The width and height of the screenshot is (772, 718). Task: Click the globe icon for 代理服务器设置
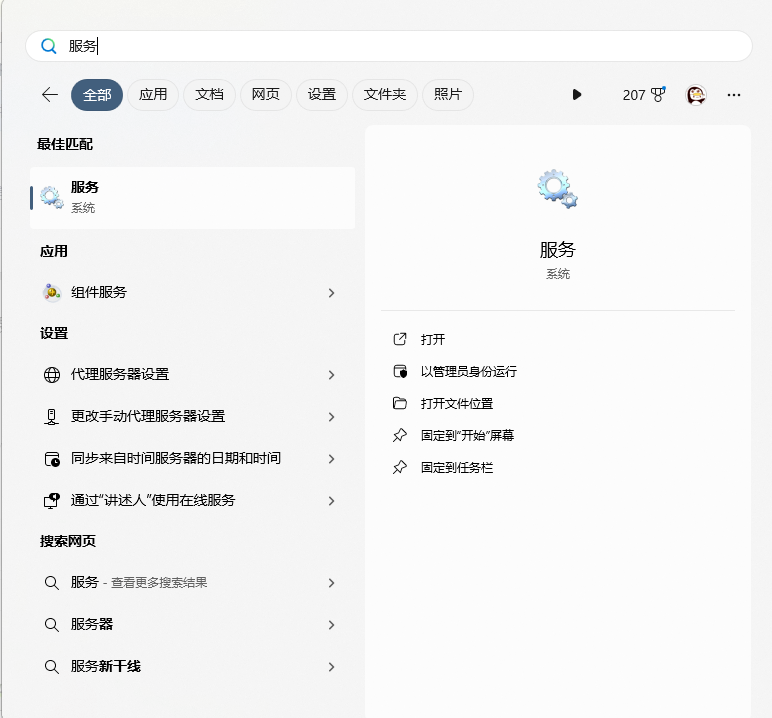pyautogui.click(x=52, y=375)
